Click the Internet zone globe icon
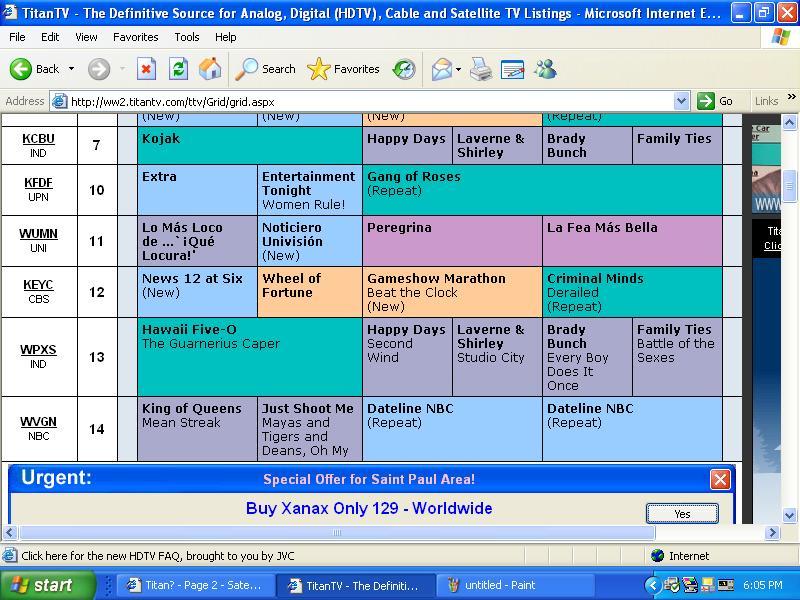 [x=658, y=556]
